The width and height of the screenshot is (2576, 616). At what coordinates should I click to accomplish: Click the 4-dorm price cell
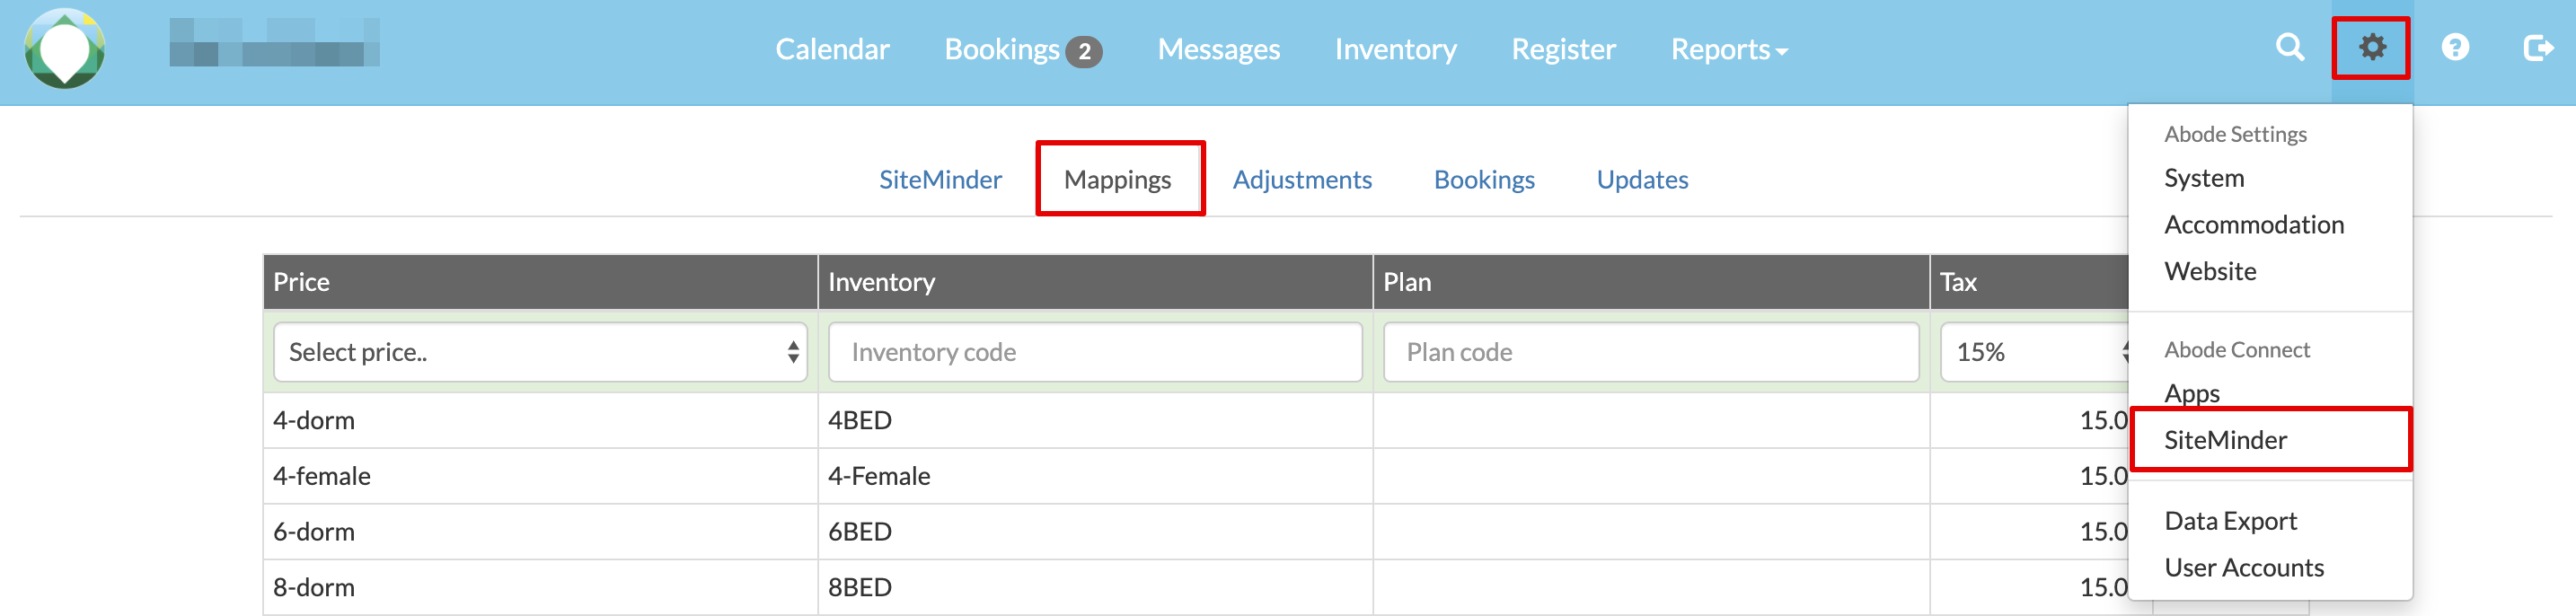(540, 420)
